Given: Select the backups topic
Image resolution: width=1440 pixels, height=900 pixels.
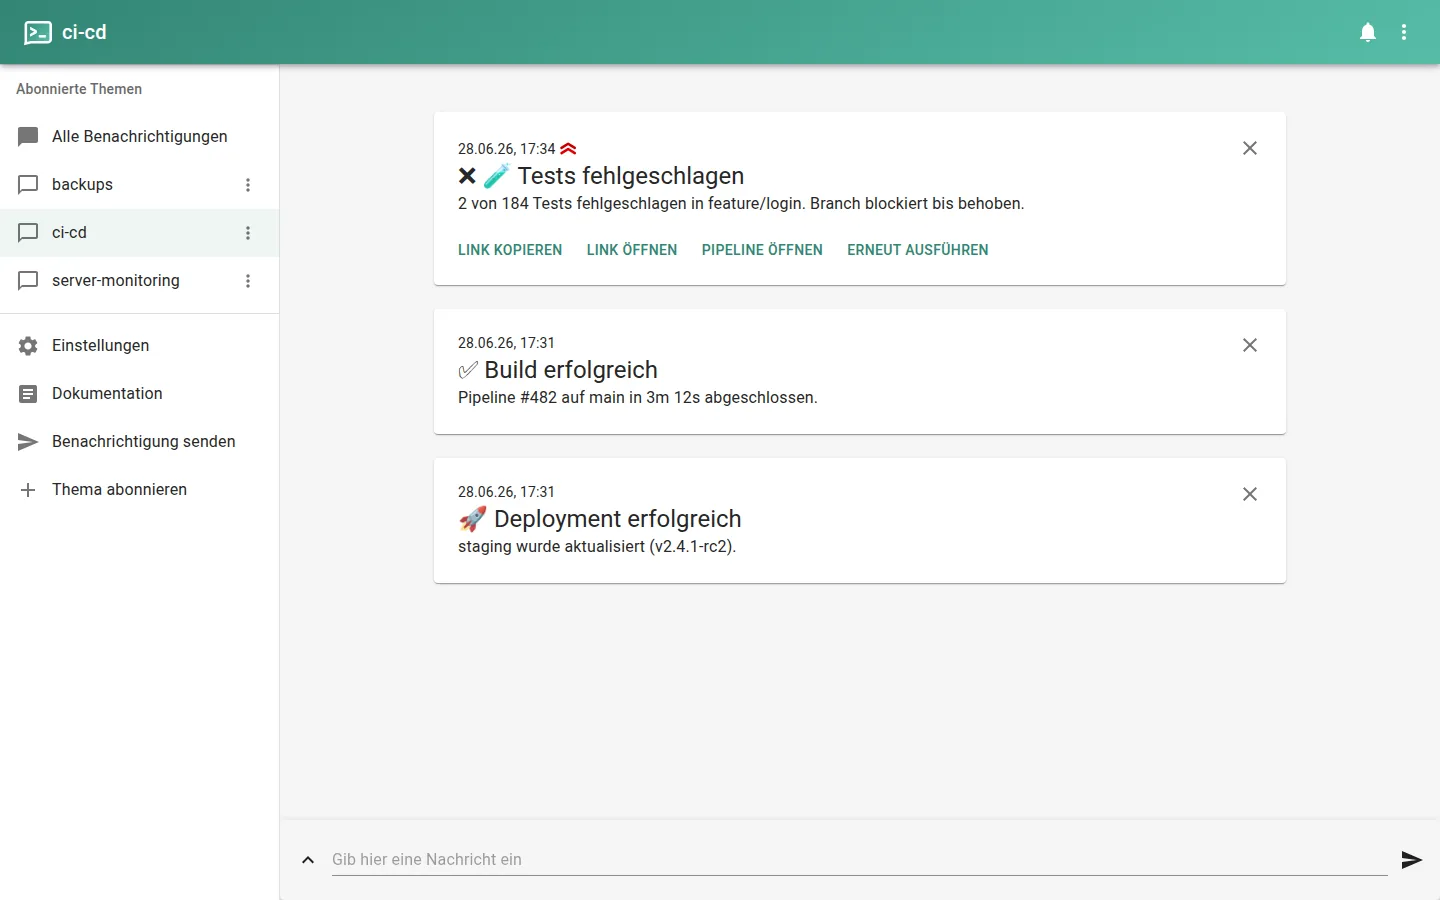Looking at the screenshot, I should (x=140, y=185).
